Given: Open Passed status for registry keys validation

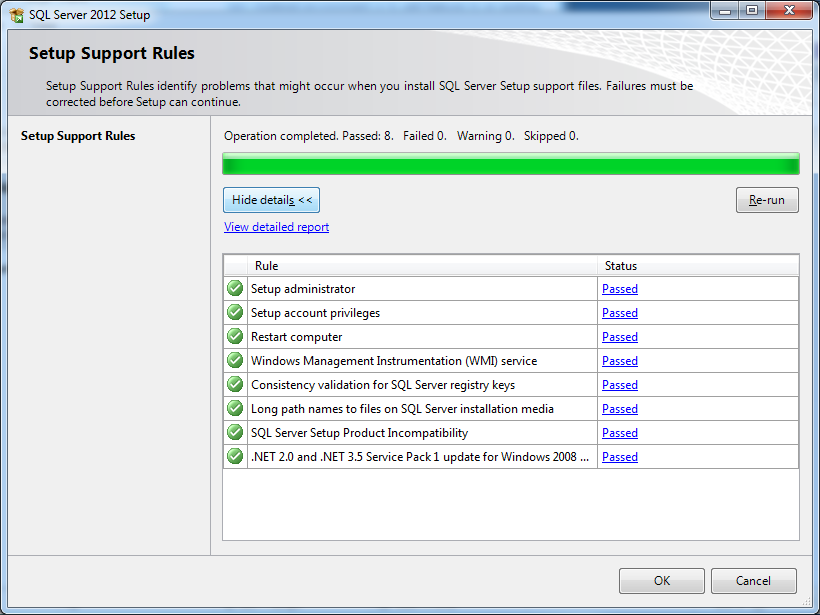Looking at the screenshot, I should click(620, 385).
